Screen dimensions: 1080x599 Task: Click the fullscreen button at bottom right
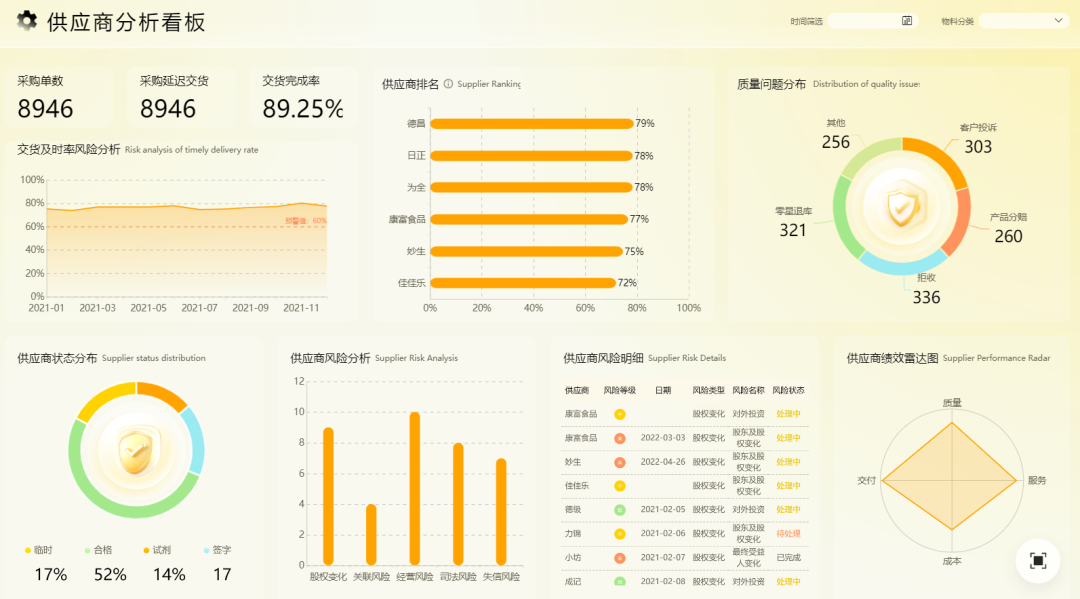click(x=1038, y=560)
